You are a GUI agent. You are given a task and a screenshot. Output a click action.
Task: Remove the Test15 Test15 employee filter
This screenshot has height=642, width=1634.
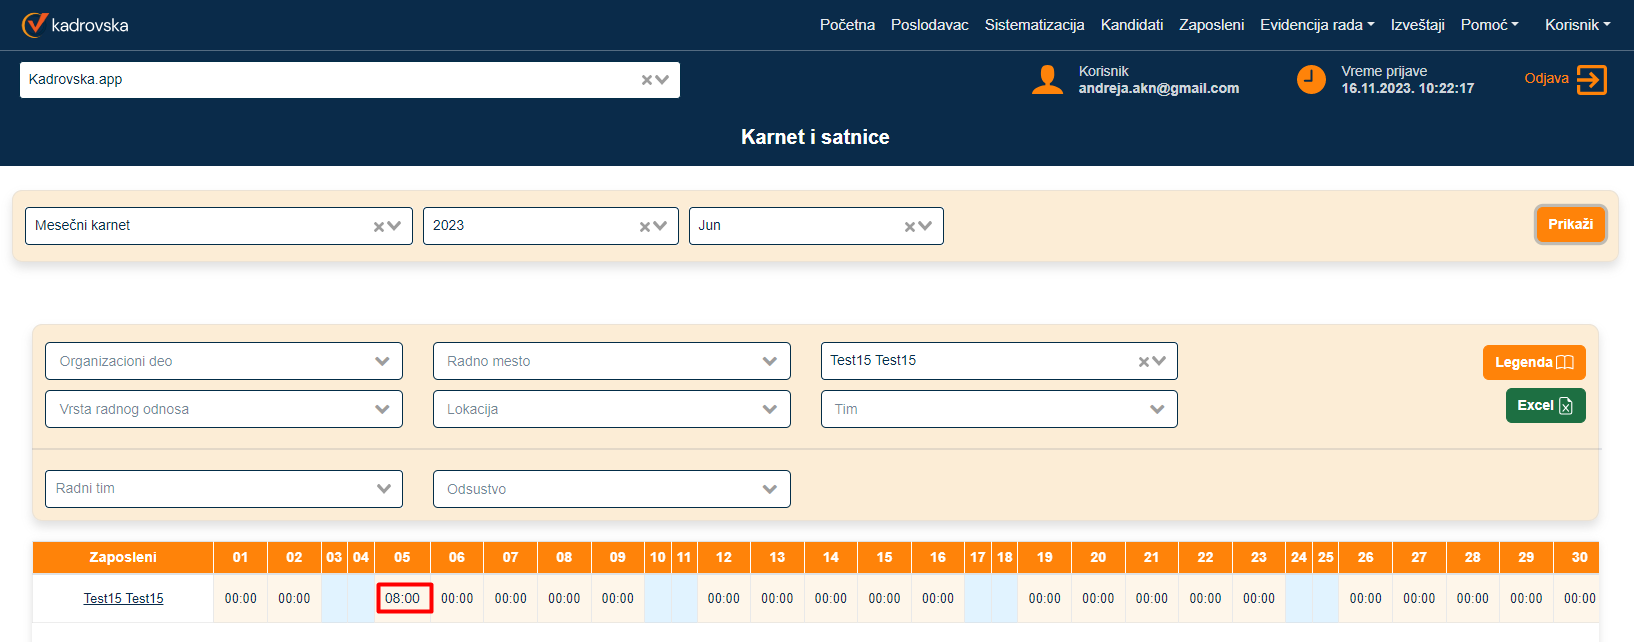point(1144,362)
